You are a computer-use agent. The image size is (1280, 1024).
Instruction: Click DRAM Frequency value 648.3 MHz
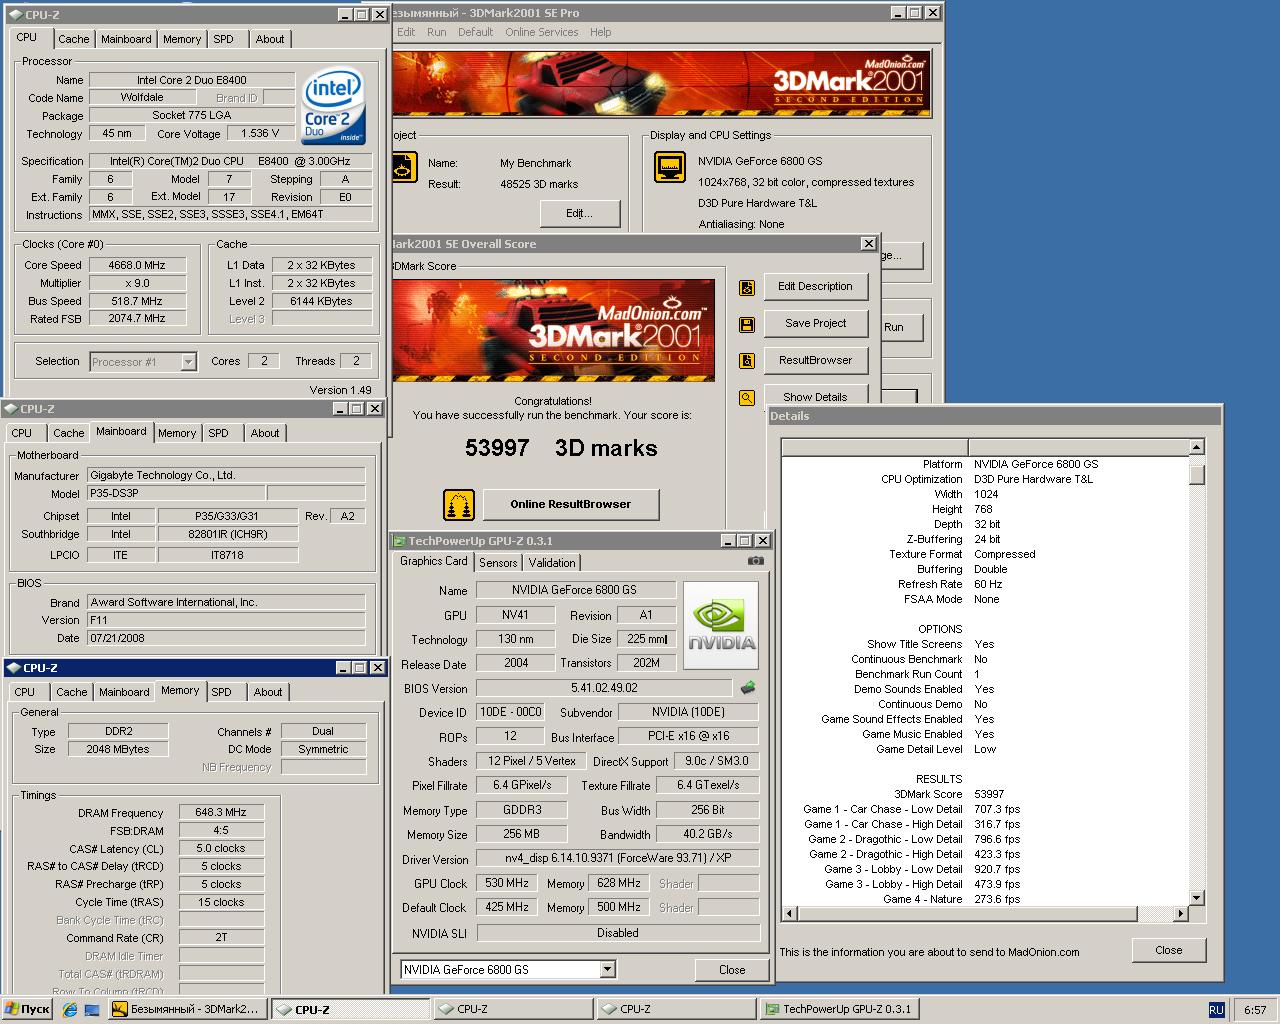(222, 813)
